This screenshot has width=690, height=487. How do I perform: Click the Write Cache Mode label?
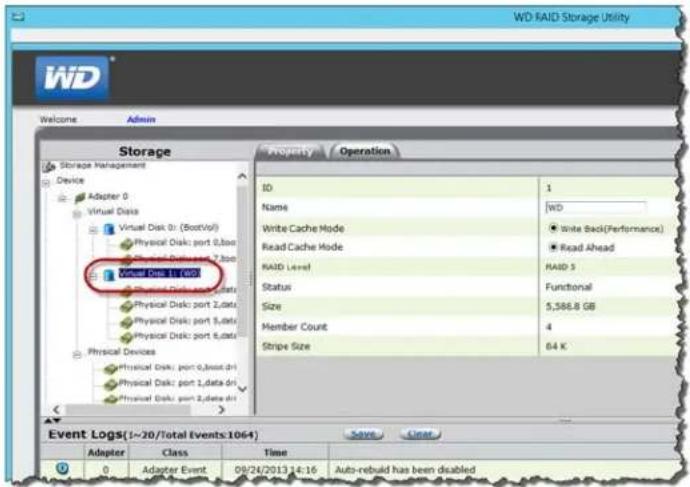point(303,228)
